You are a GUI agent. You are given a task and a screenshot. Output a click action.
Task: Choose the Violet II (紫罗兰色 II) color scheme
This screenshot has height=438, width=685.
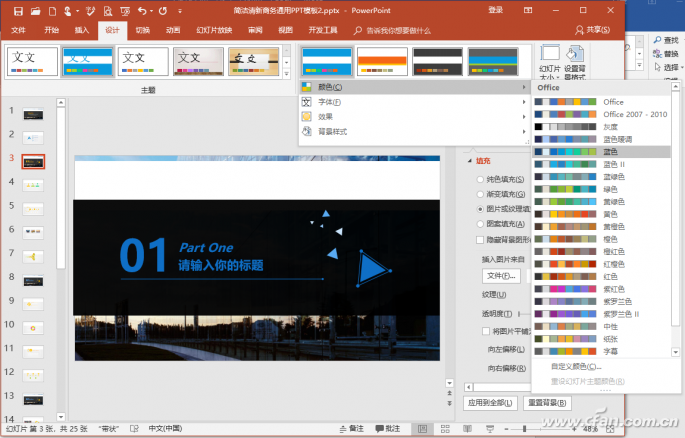tap(601, 314)
